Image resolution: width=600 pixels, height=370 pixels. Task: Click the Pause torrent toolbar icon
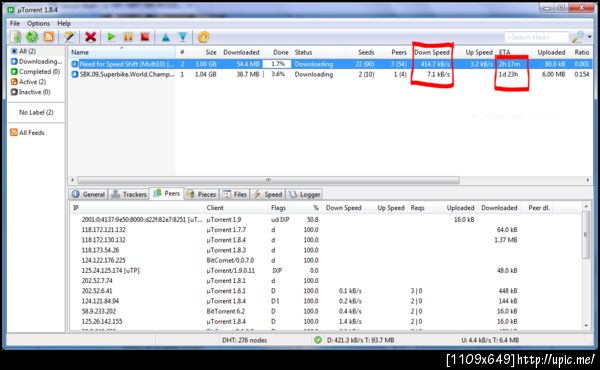(128, 37)
